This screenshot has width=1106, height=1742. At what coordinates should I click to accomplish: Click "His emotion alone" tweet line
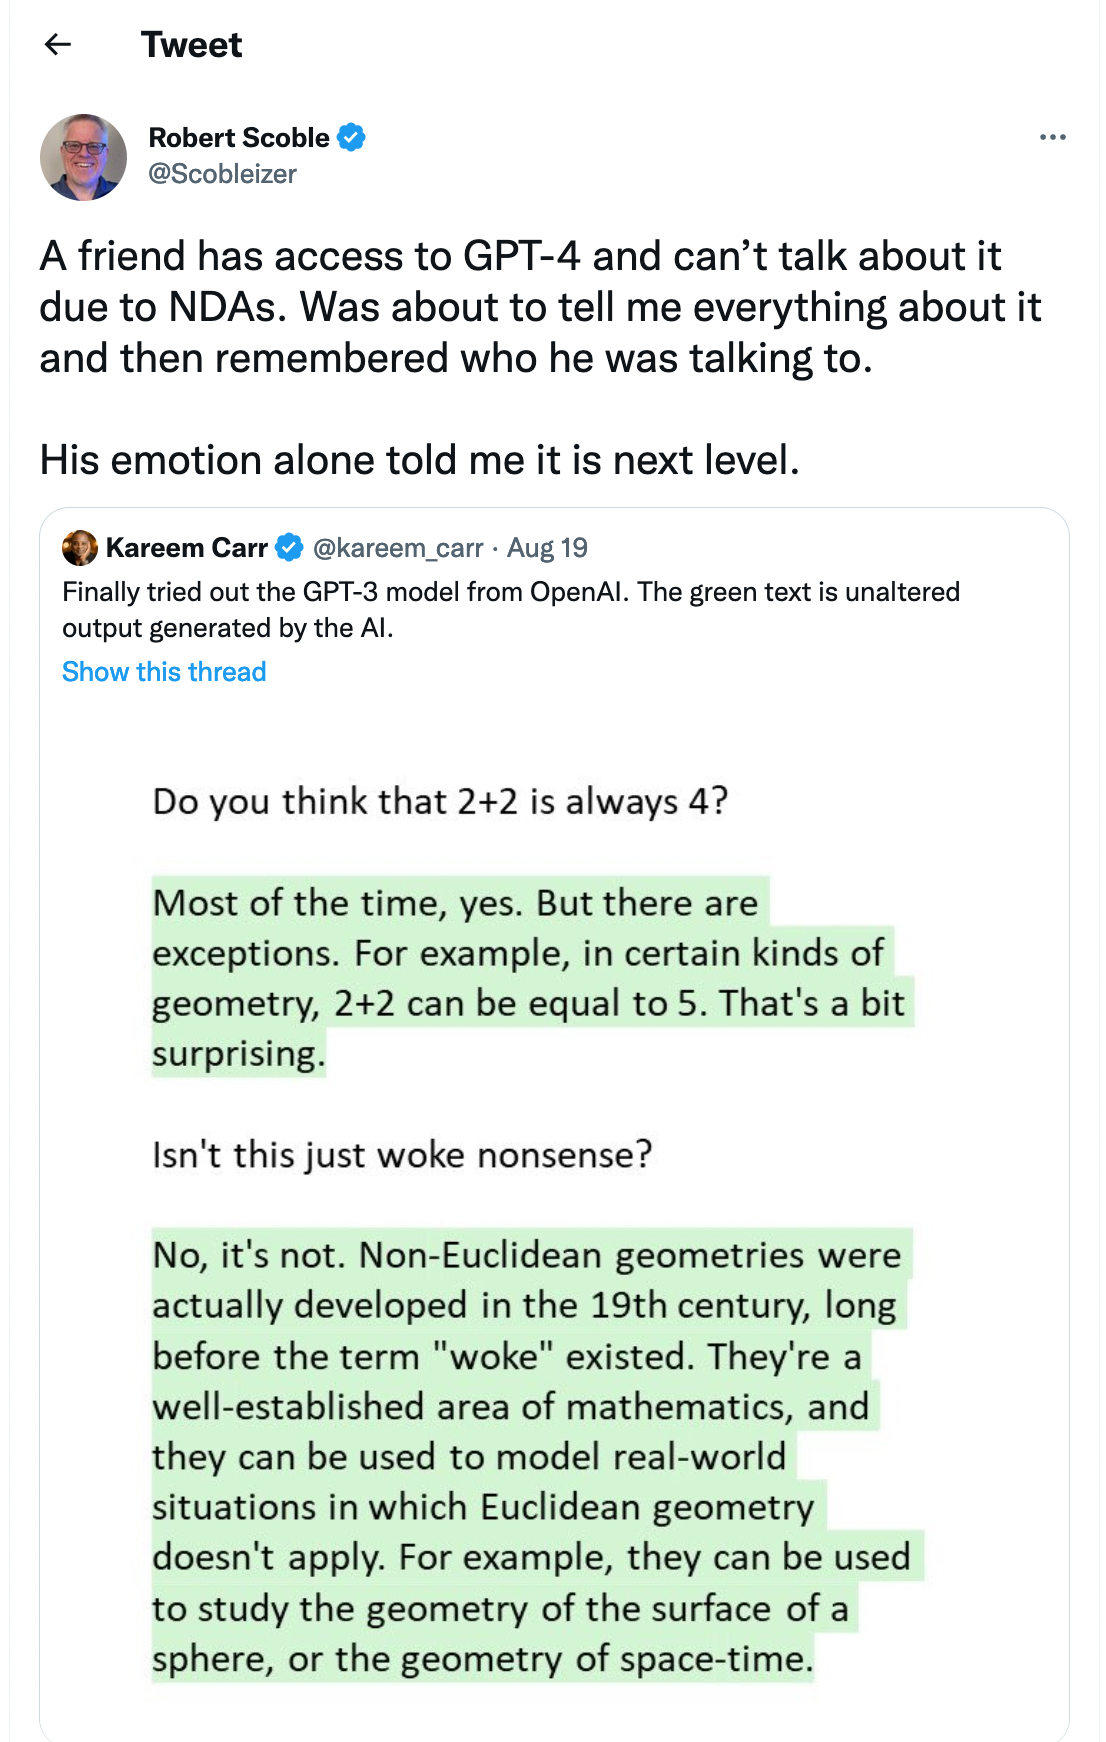coord(420,460)
